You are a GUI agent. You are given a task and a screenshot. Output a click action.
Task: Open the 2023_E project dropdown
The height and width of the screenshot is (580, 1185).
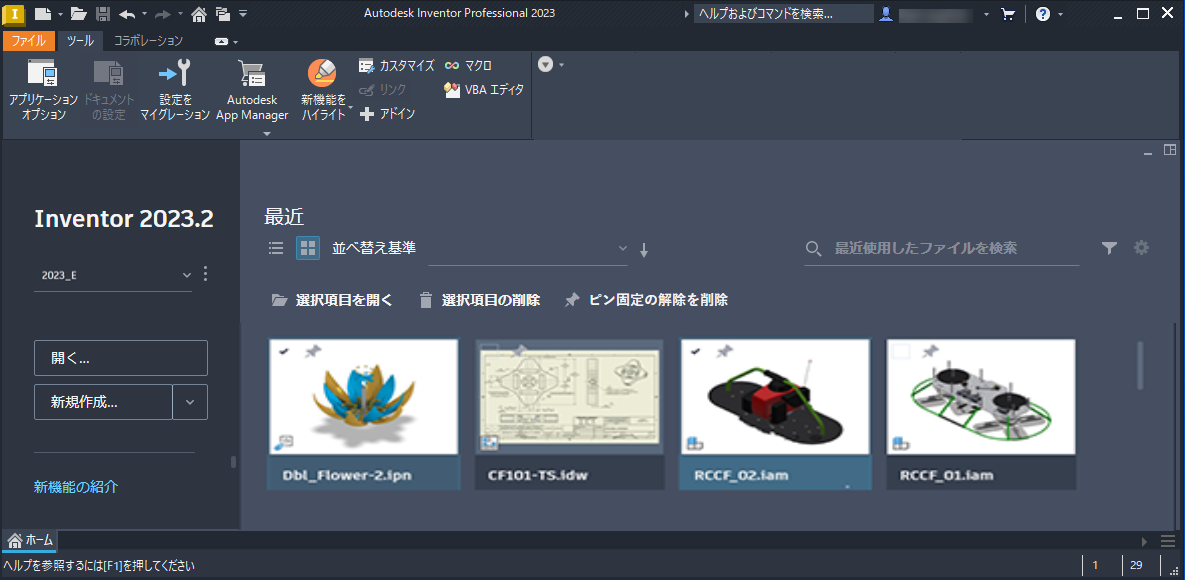point(113,275)
